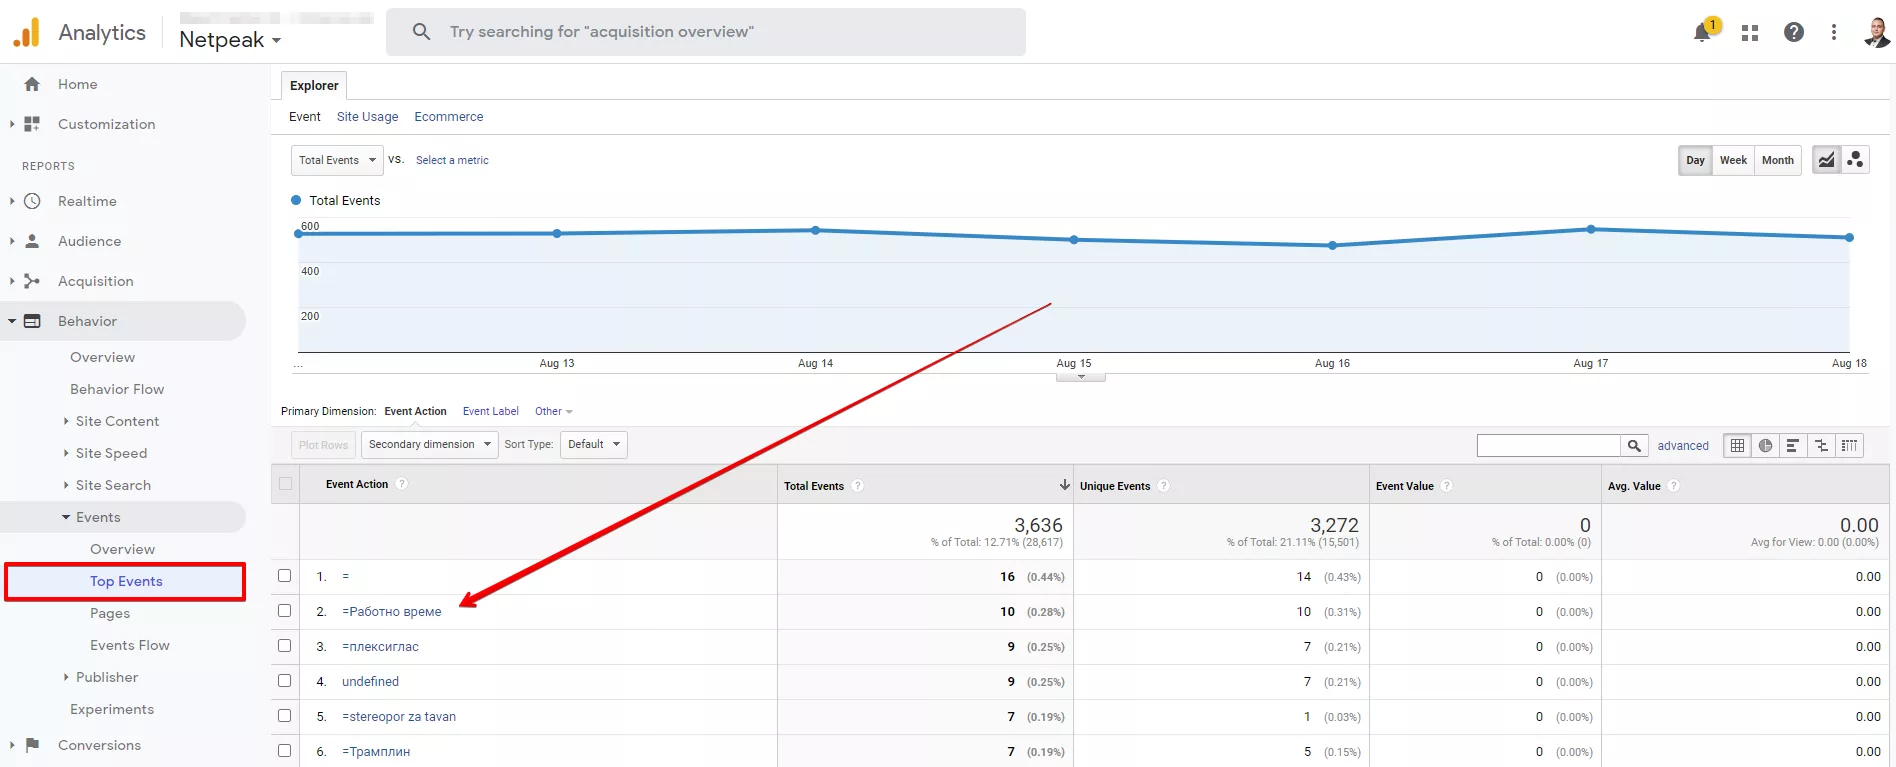
Task: Check the checkbox for row 1 '='
Action: pyautogui.click(x=285, y=576)
